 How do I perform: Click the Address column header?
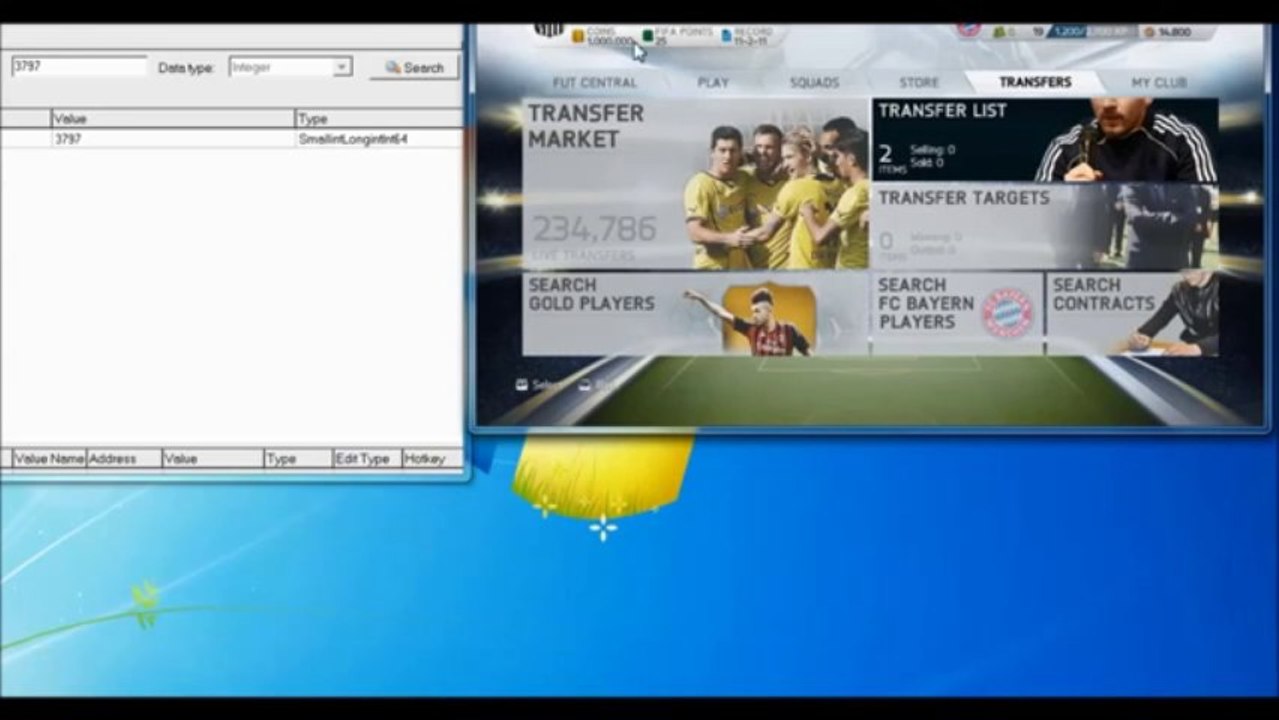[x=124, y=459]
